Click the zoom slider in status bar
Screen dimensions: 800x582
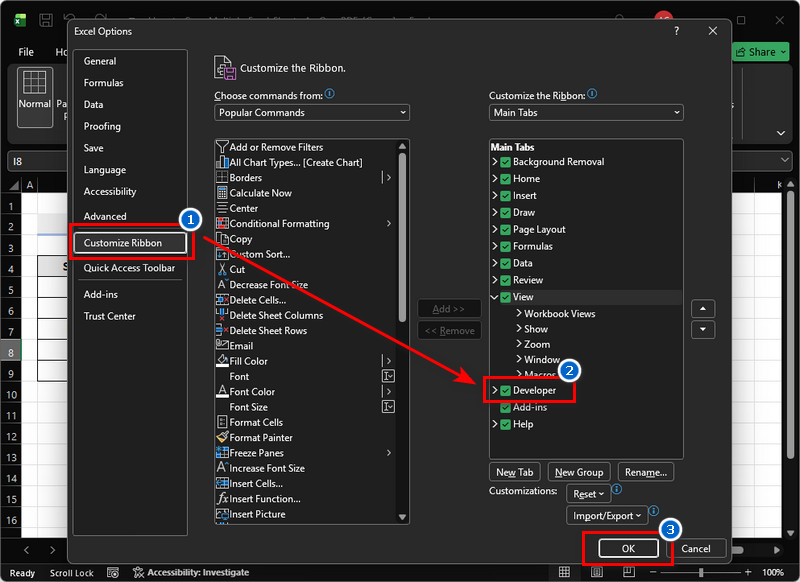pyautogui.click(x=701, y=572)
